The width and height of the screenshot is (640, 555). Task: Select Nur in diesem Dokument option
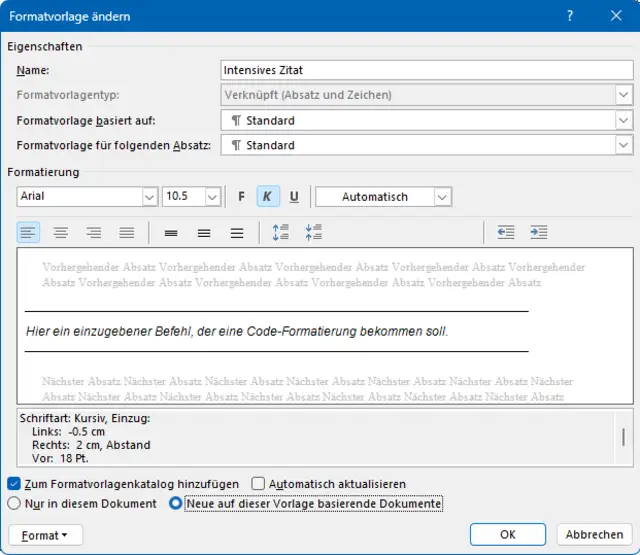click(x=14, y=504)
